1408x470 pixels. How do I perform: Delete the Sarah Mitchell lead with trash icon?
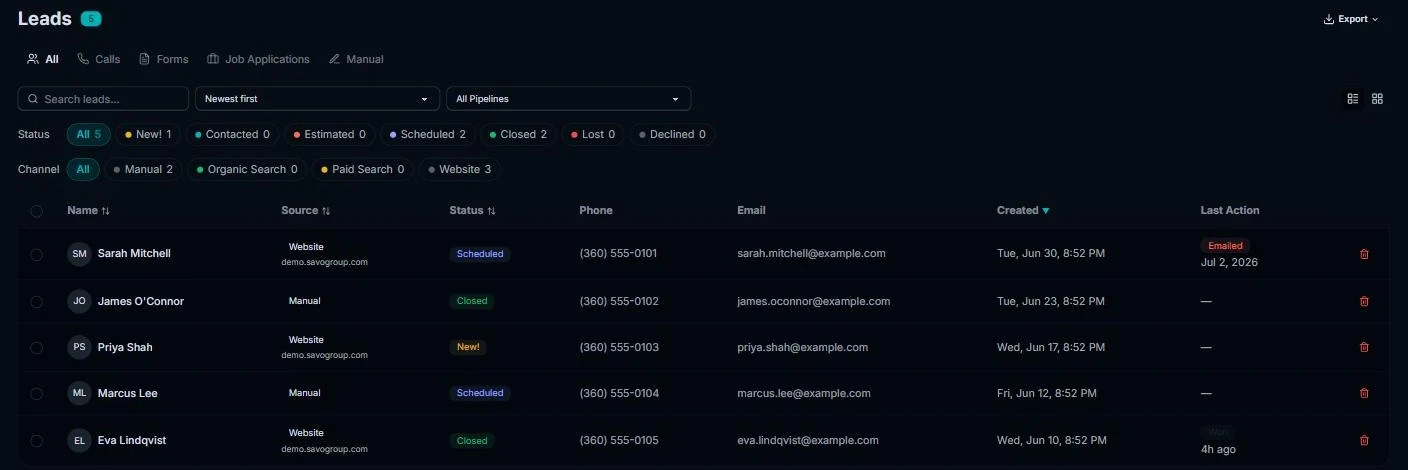(x=1364, y=254)
